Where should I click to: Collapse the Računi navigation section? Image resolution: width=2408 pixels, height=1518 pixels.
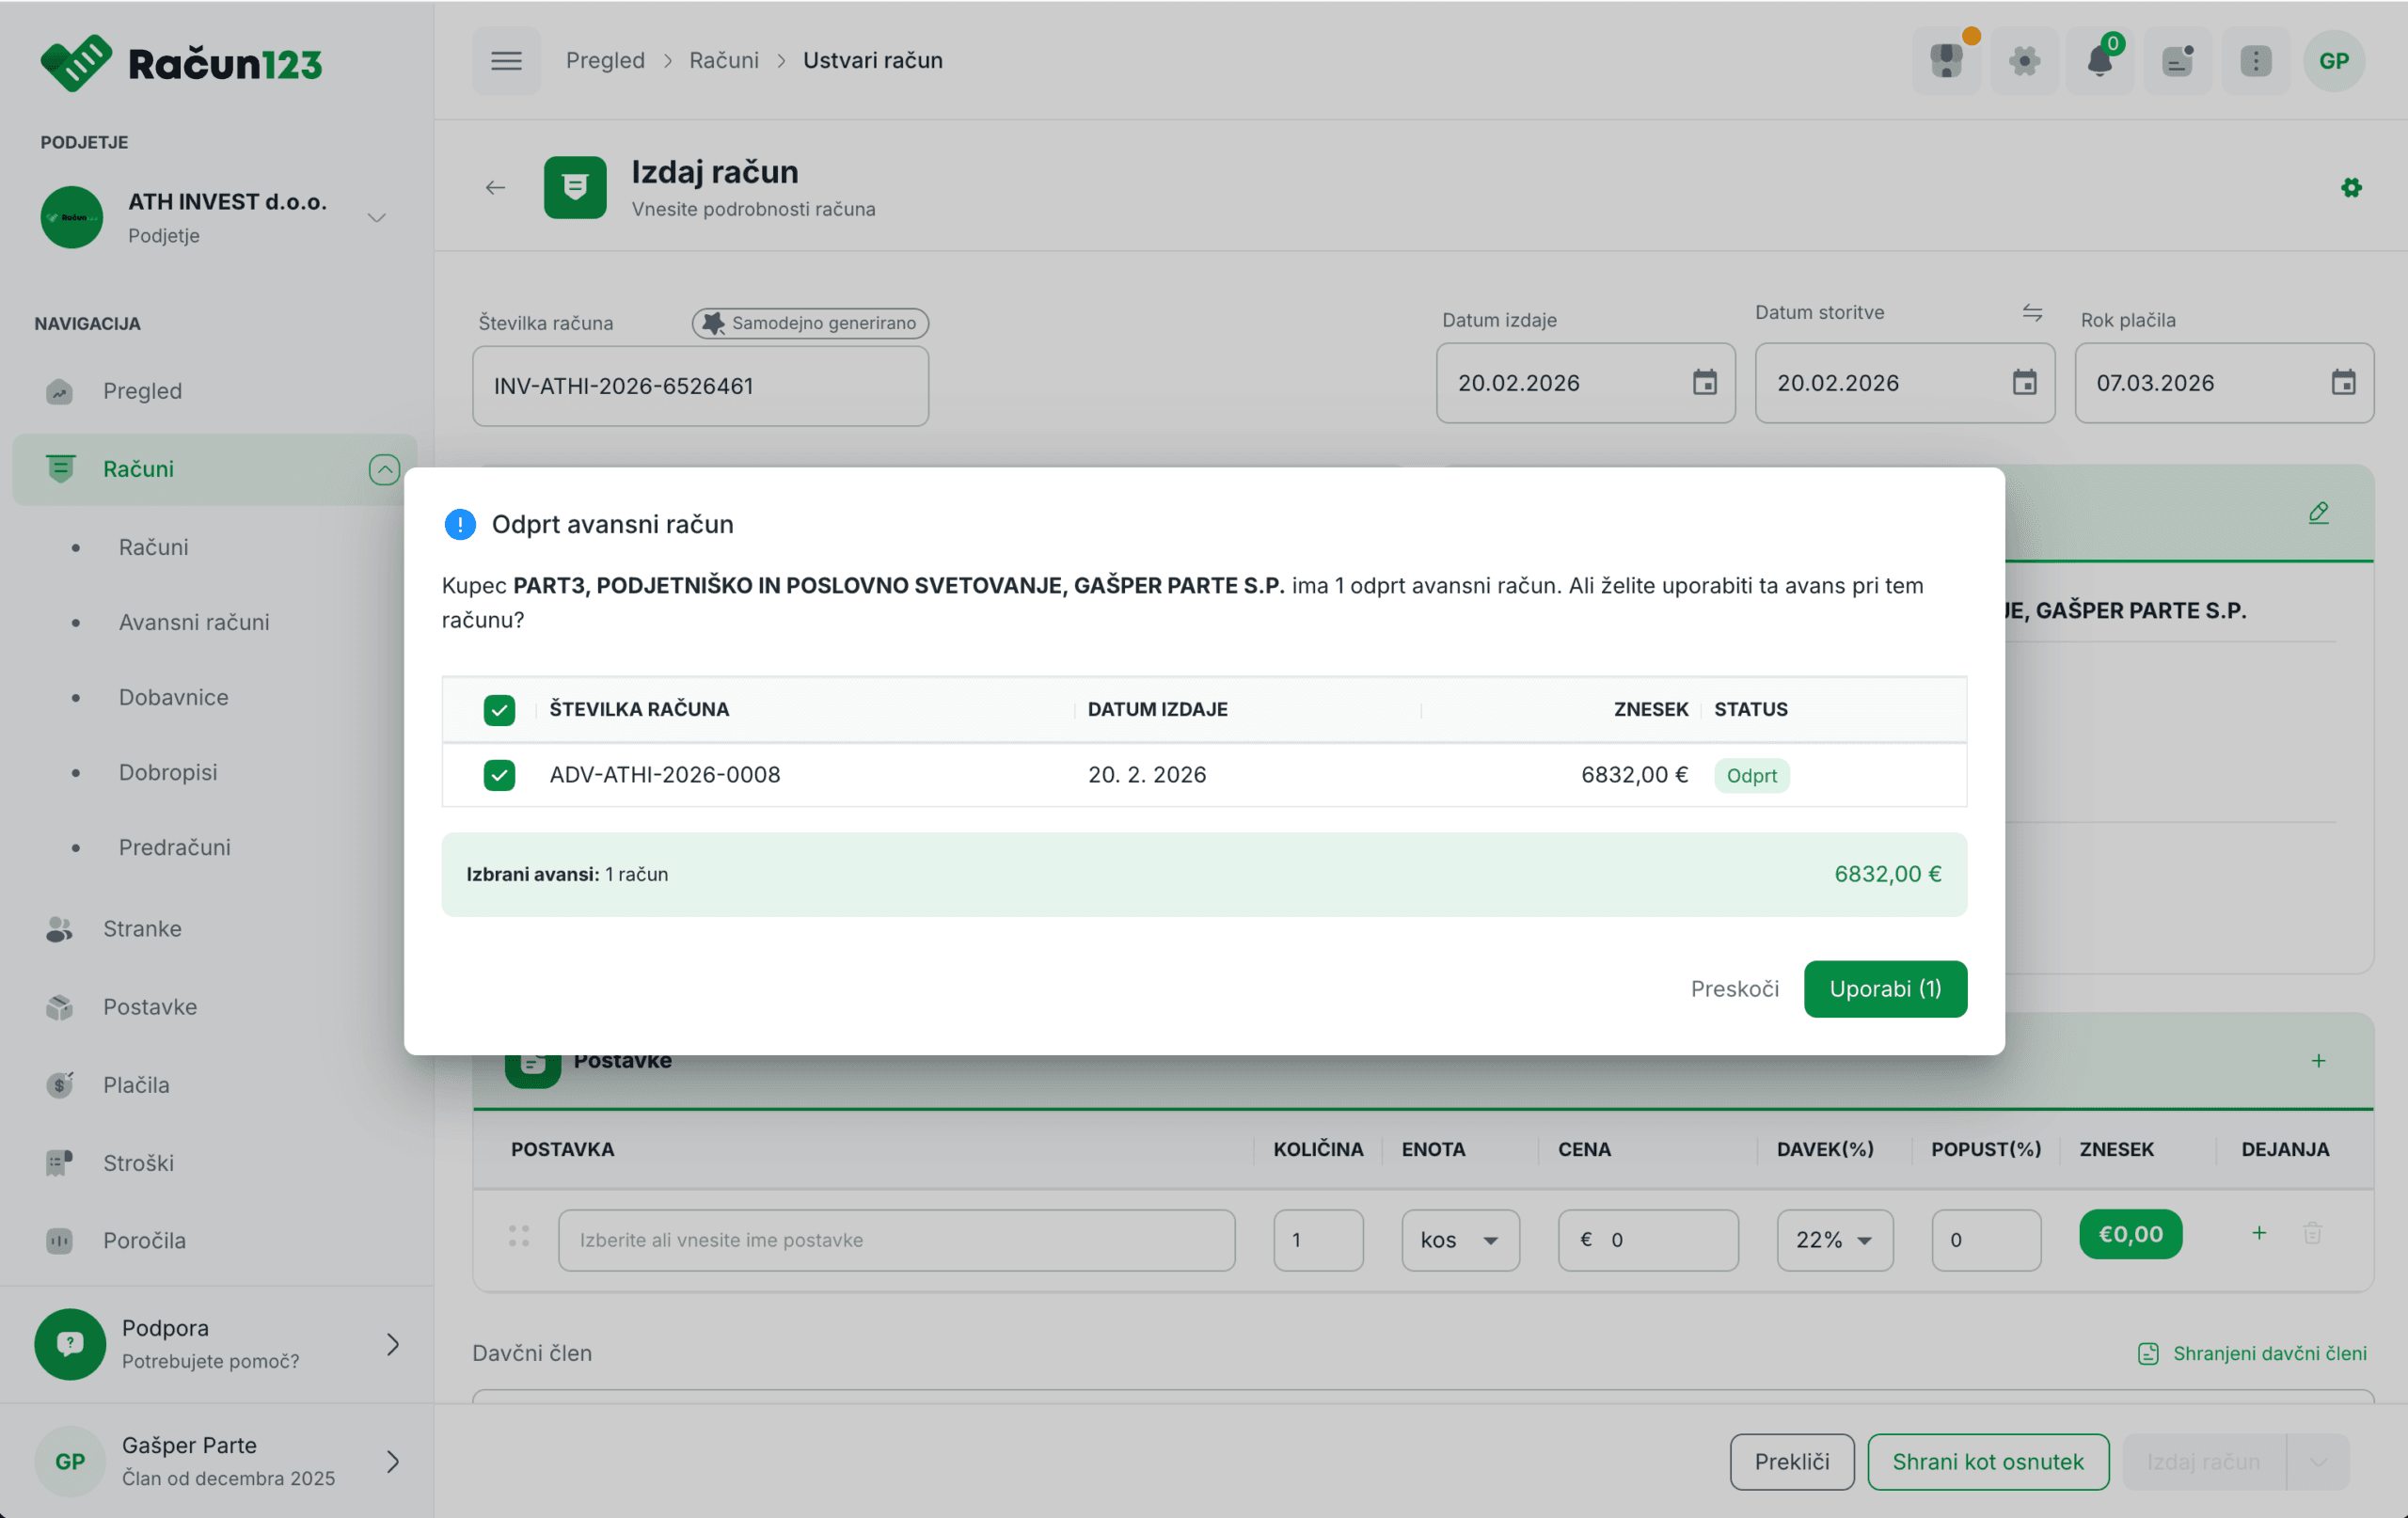click(384, 469)
